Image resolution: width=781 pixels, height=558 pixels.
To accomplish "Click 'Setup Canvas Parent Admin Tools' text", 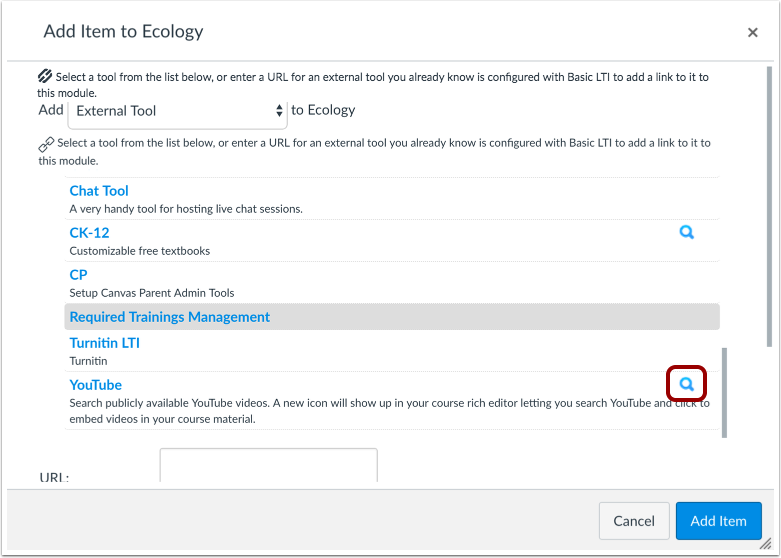I will tap(151, 292).
